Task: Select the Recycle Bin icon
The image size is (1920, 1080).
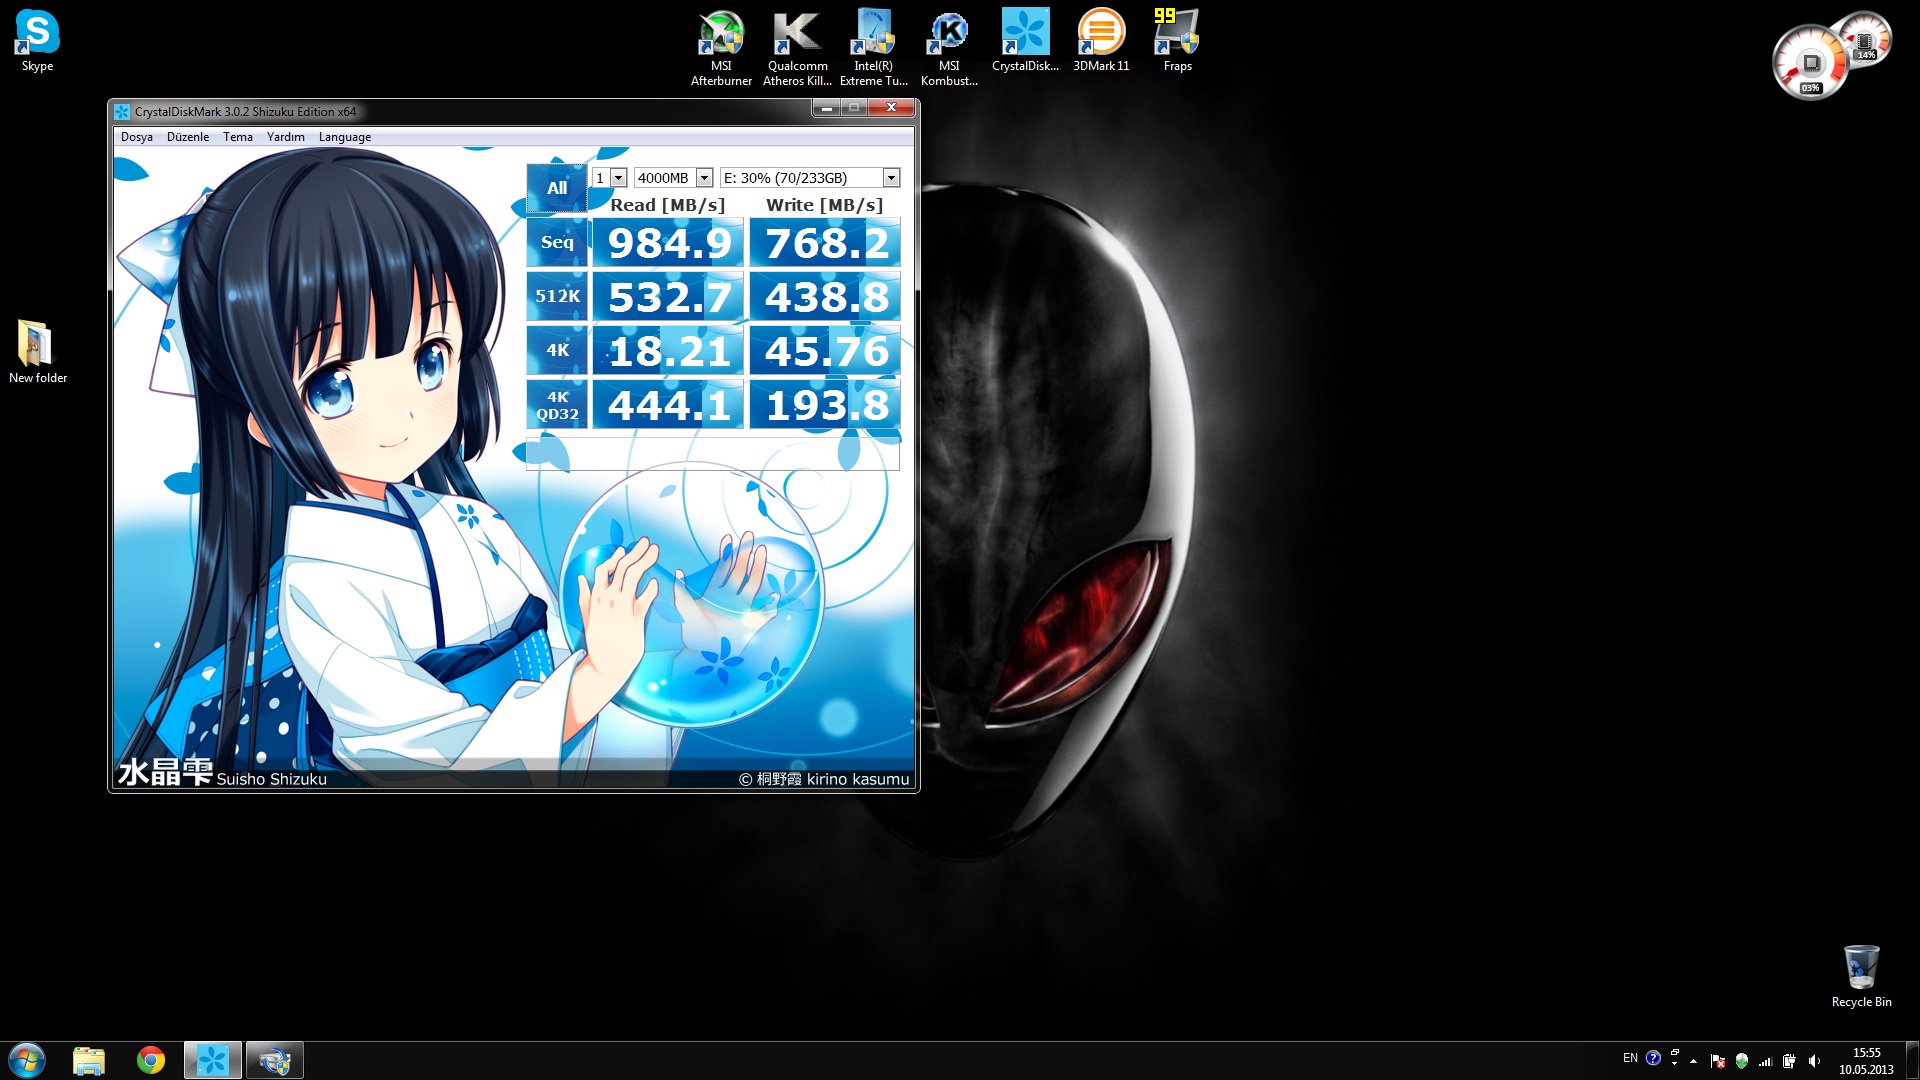Action: coord(1861,976)
